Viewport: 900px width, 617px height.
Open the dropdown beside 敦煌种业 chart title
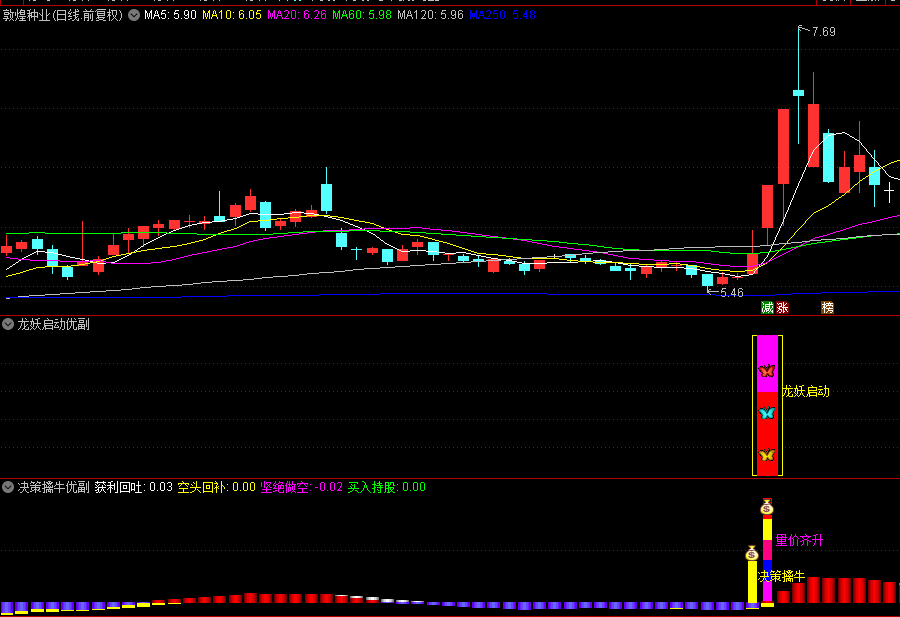point(134,15)
